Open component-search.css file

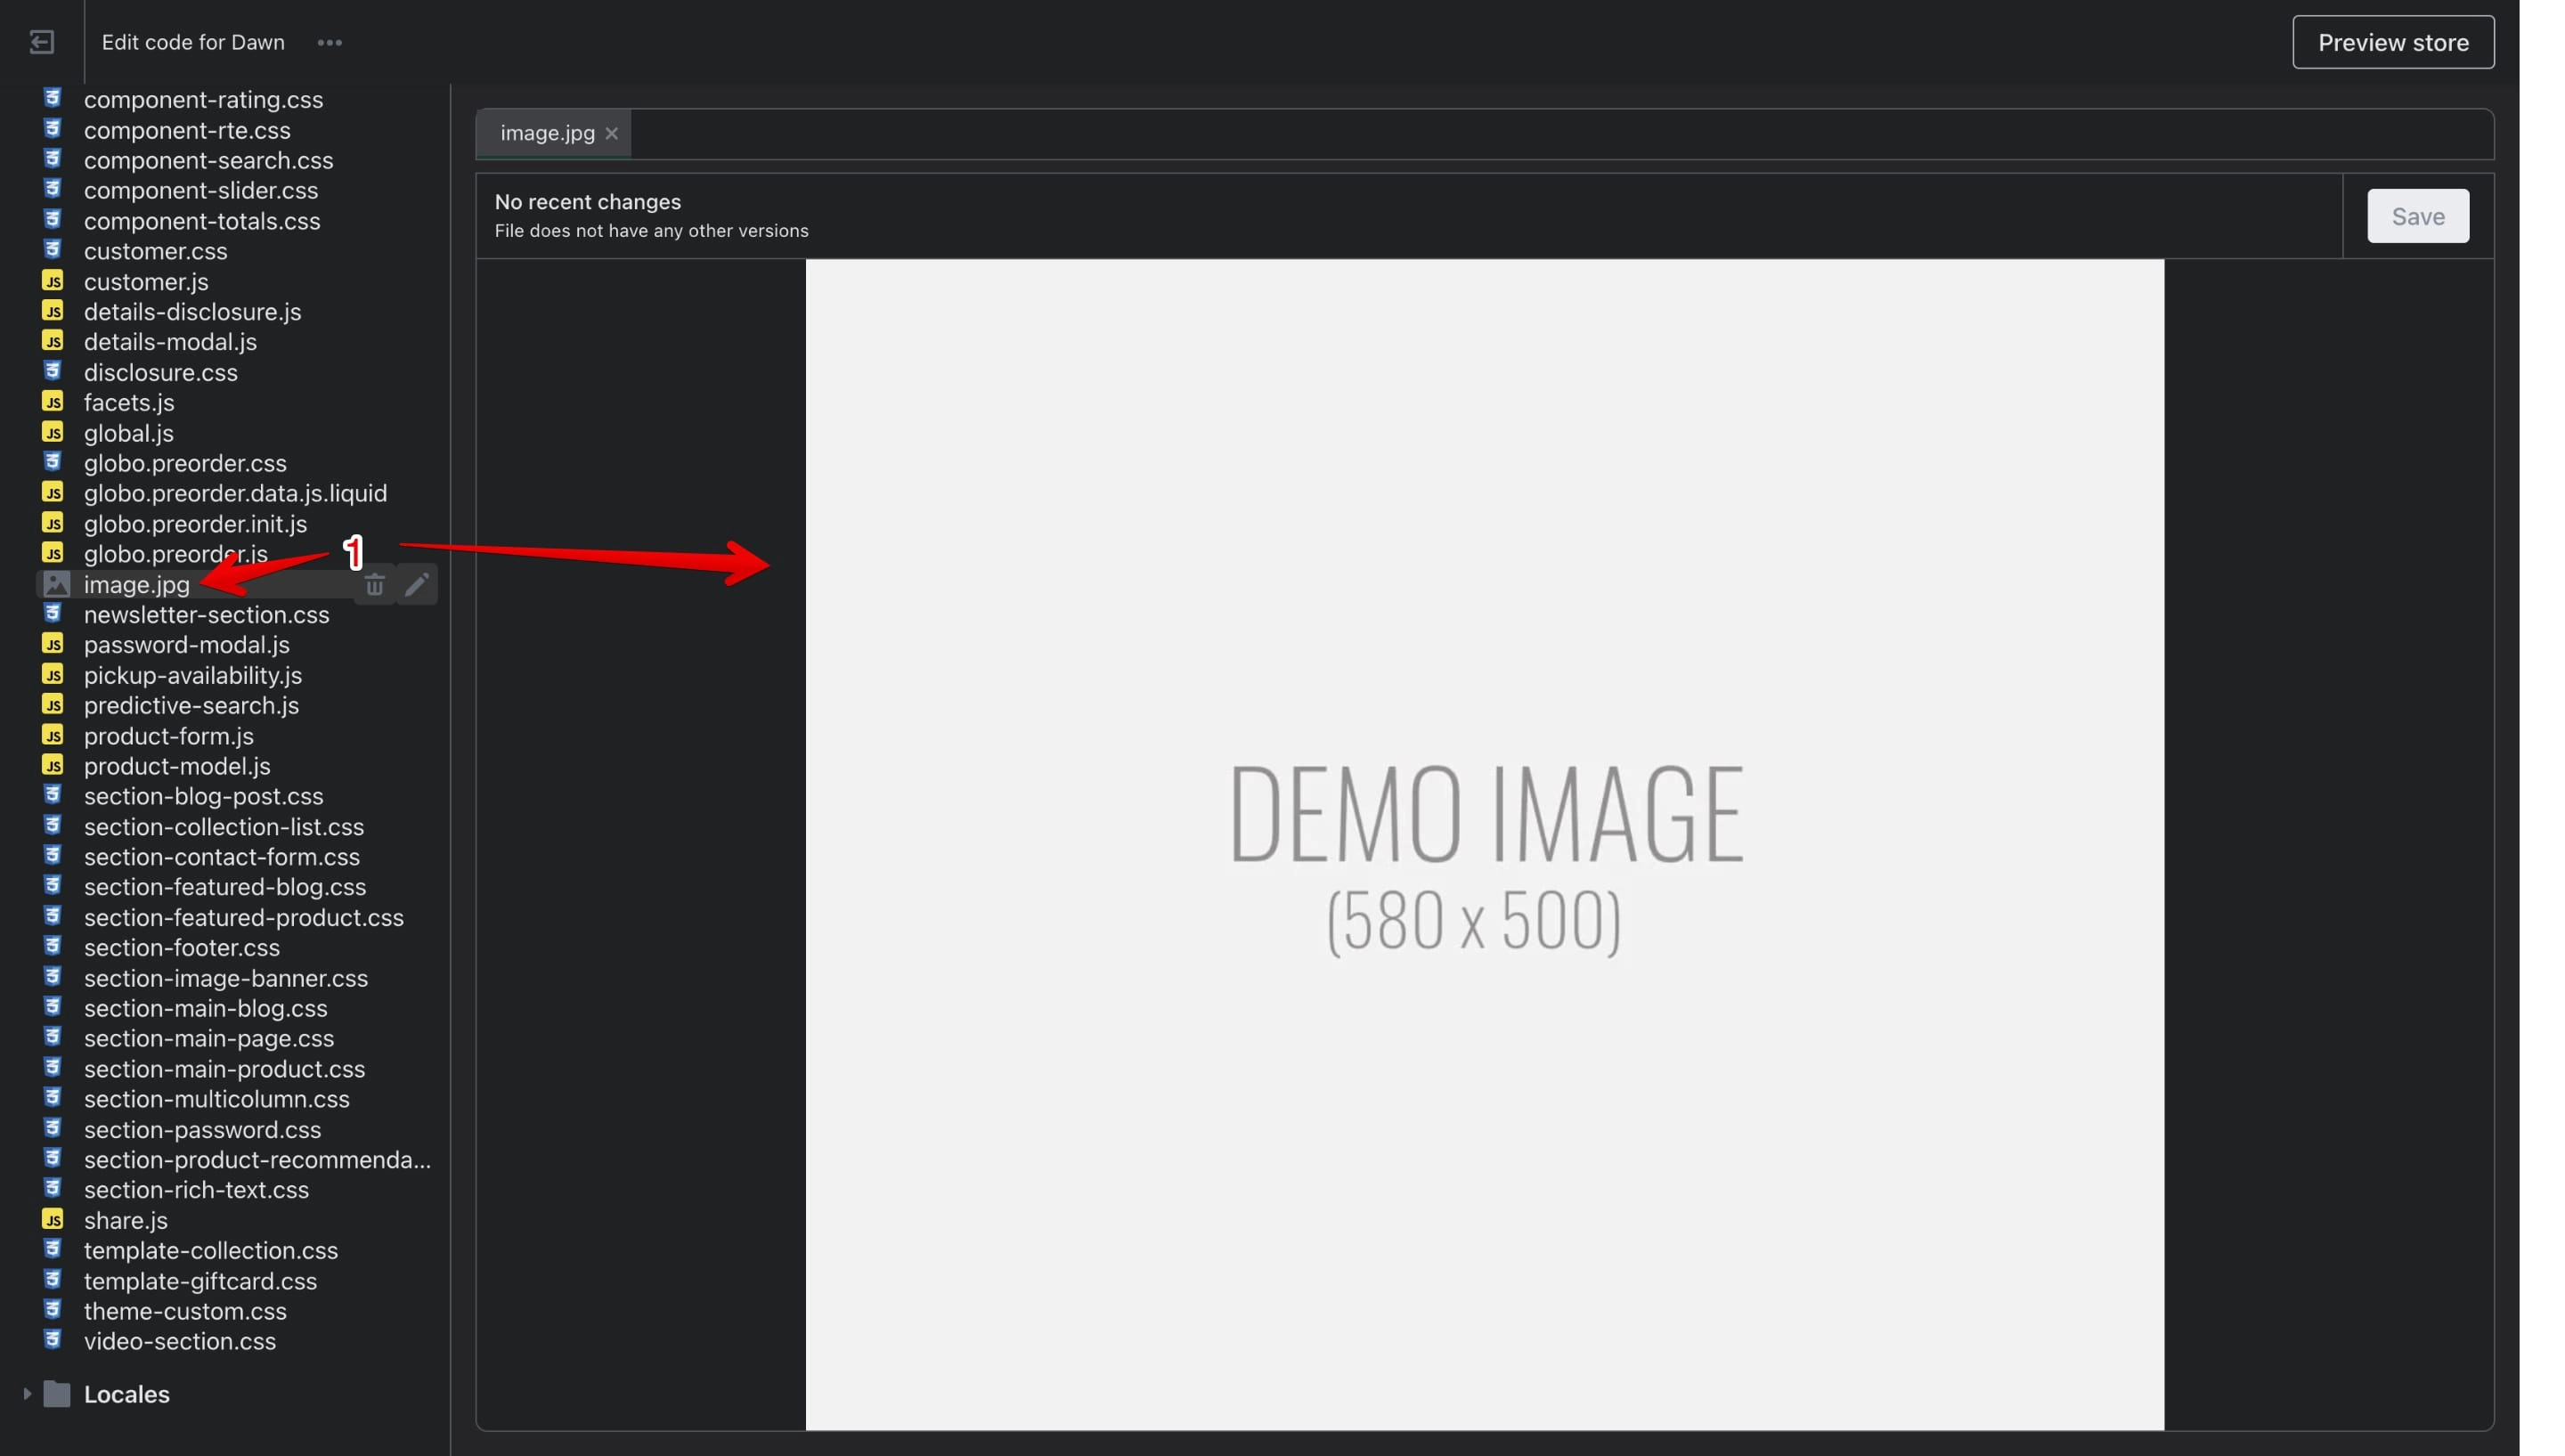[208, 160]
